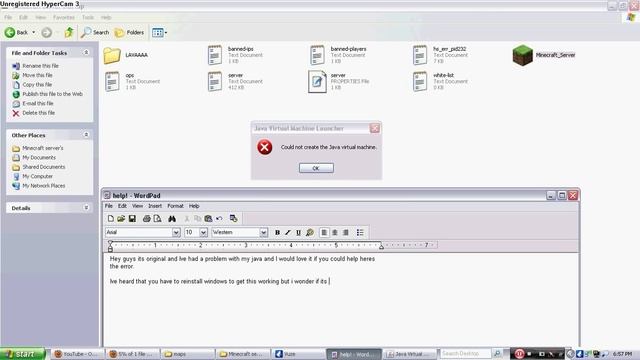The image size is (640, 360).
Task: Print preview icon in WordPad
Action: coord(157,219)
